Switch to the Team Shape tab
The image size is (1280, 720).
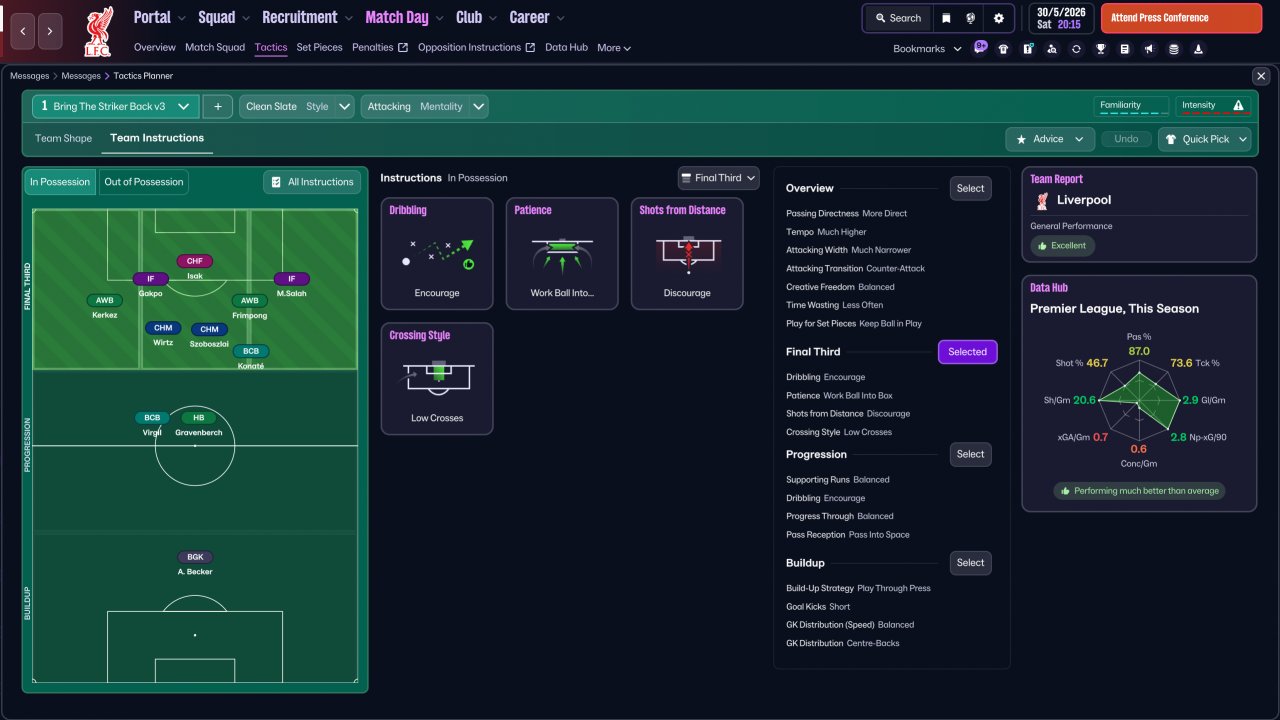pyautogui.click(x=63, y=138)
